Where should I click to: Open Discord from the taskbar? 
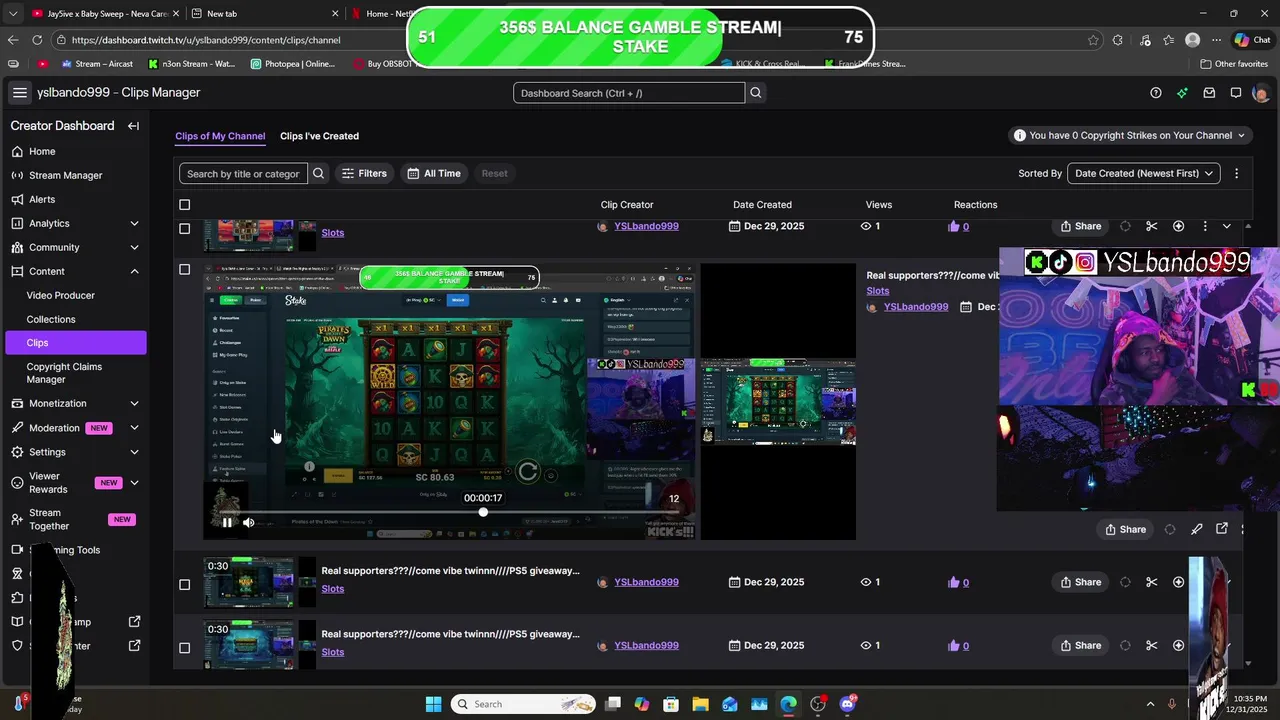848,704
